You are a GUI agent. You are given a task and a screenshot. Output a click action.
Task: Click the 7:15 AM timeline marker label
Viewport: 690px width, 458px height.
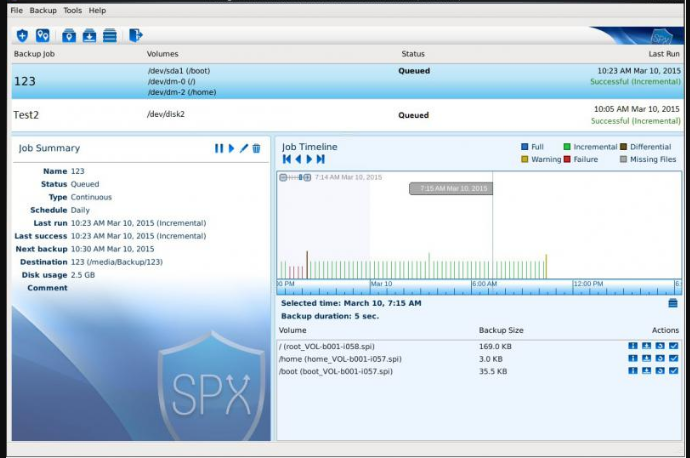453,188
